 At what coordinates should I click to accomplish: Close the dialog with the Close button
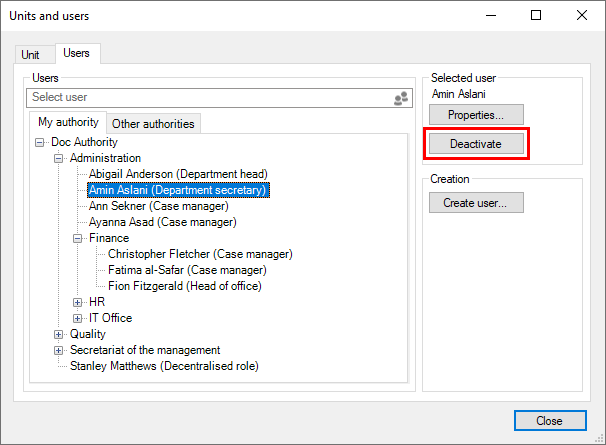pyautogui.click(x=550, y=421)
